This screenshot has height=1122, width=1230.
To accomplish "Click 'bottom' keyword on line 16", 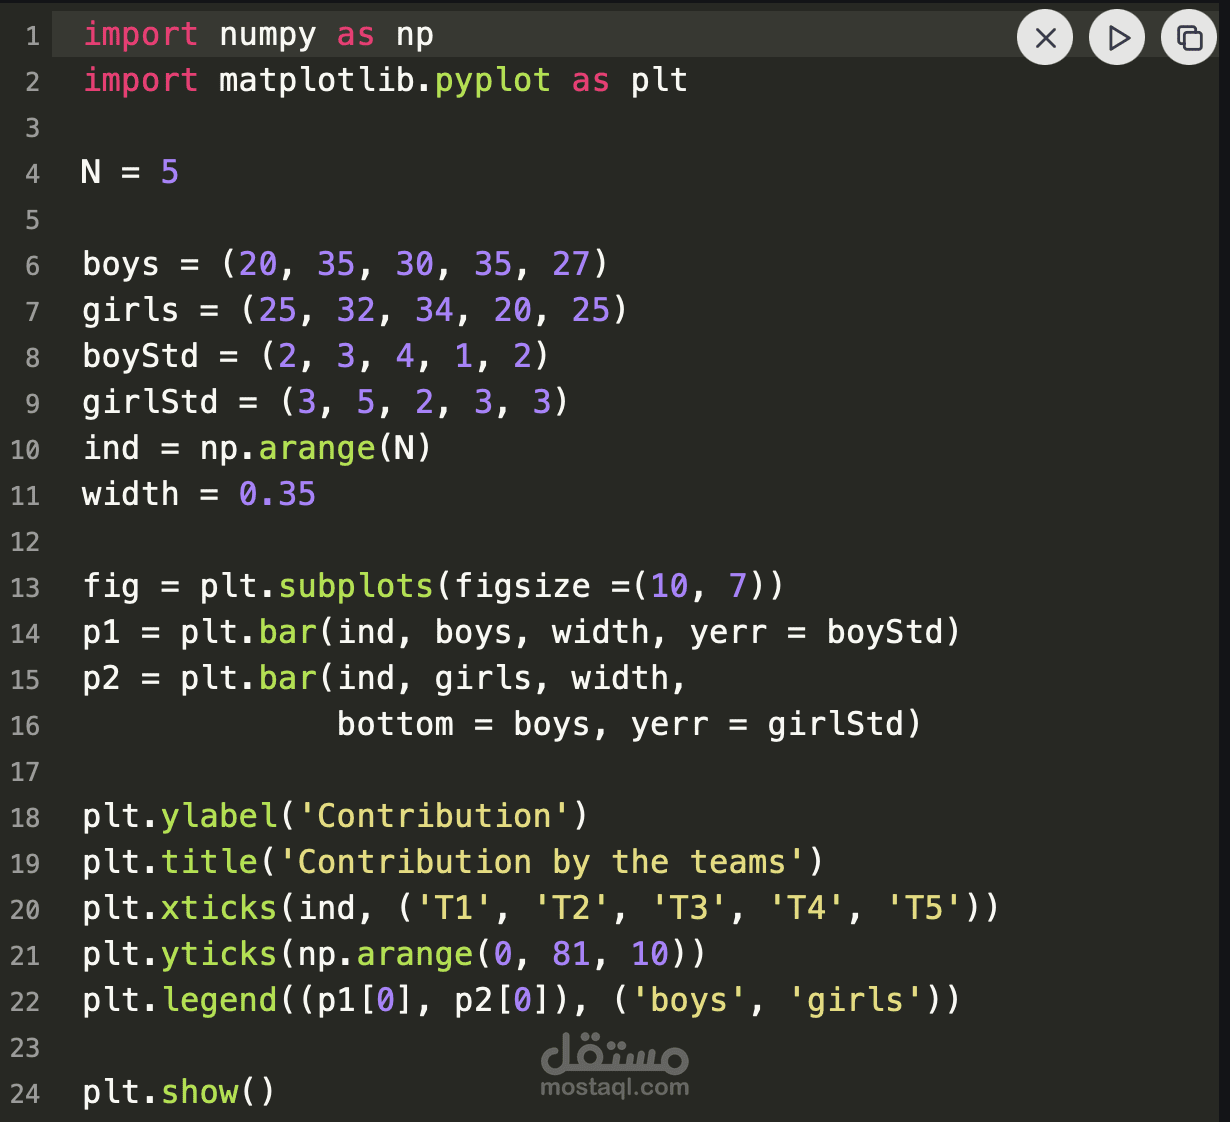I will 395,724.
